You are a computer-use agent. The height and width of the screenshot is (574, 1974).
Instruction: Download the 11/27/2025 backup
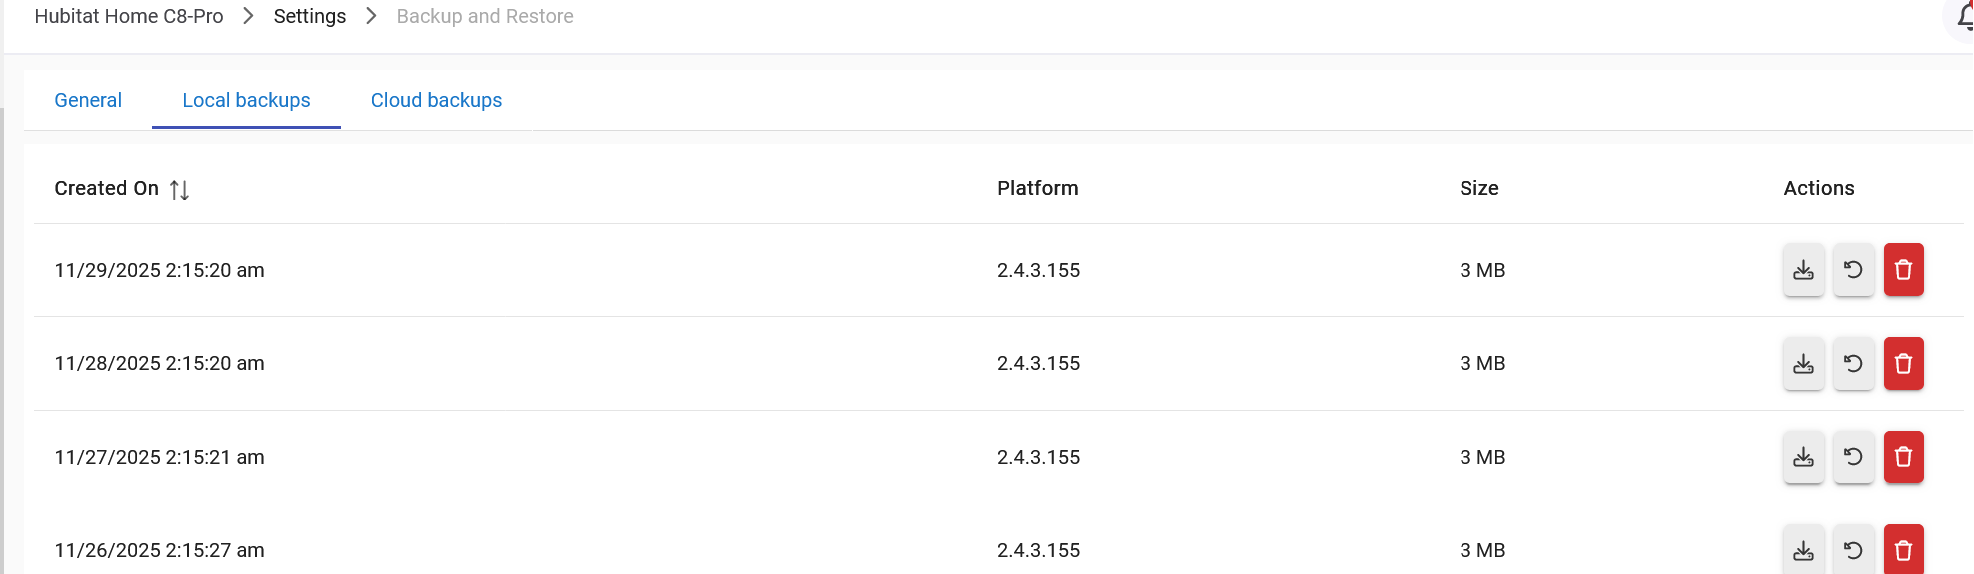pos(1803,457)
